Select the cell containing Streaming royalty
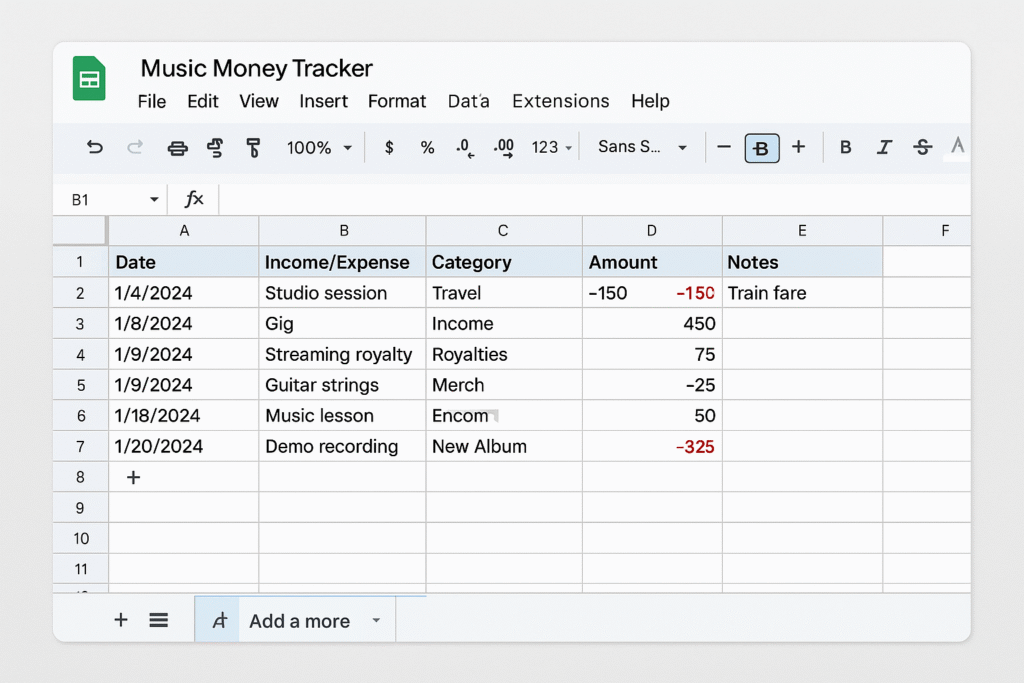The height and width of the screenshot is (683, 1024). click(x=341, y=354)
